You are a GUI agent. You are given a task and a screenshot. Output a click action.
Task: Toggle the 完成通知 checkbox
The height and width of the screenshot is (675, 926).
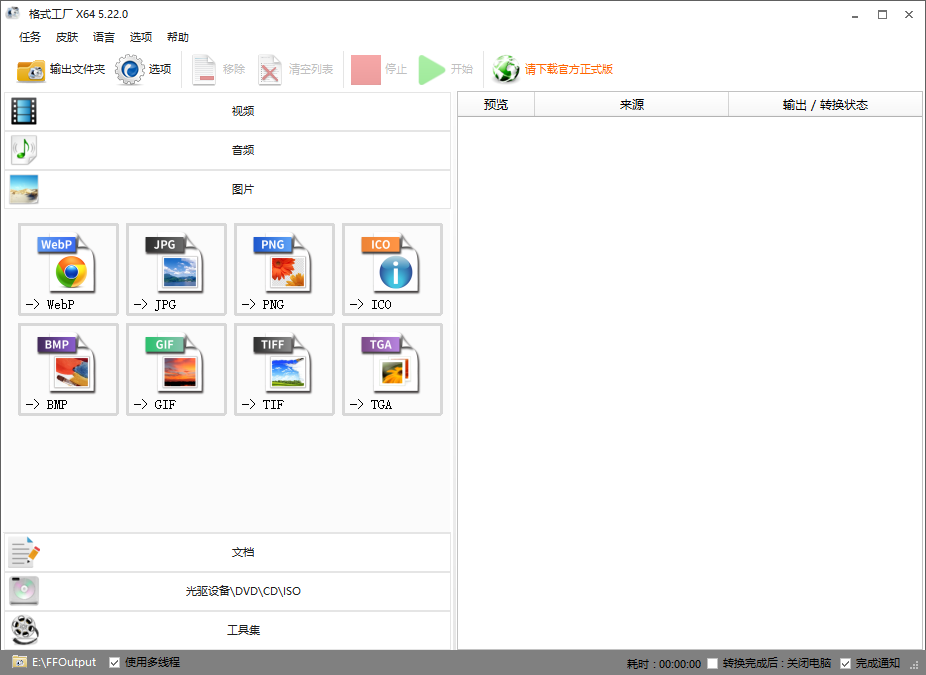click(x=845, y=664)
